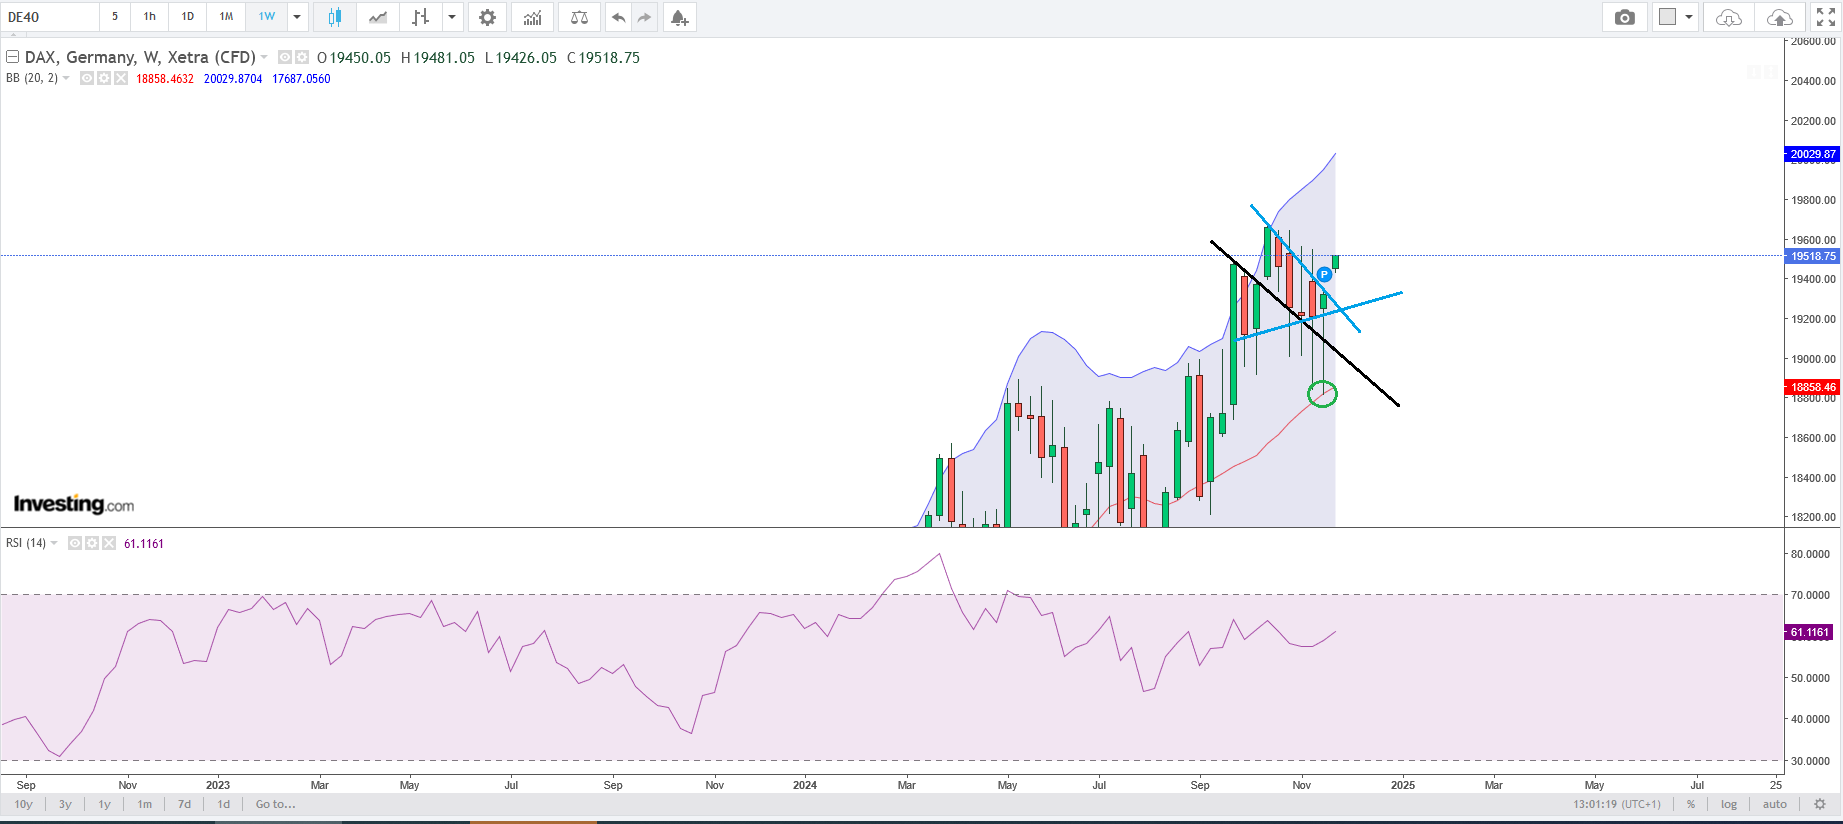Viewport: 1843px width, 824px height.
Task: Click the load chart cloud-download icon
Action: (x=1728, y=17)
